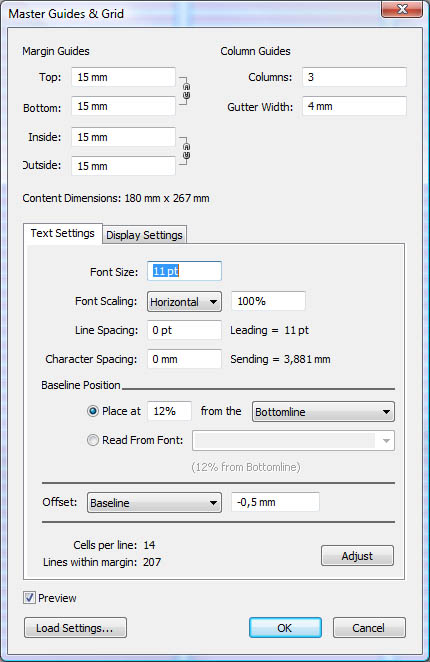Viewport: 430px width, 662px height.
Task: Expand the Bottomline baseline position dropdown
Action: pos(323,412)
